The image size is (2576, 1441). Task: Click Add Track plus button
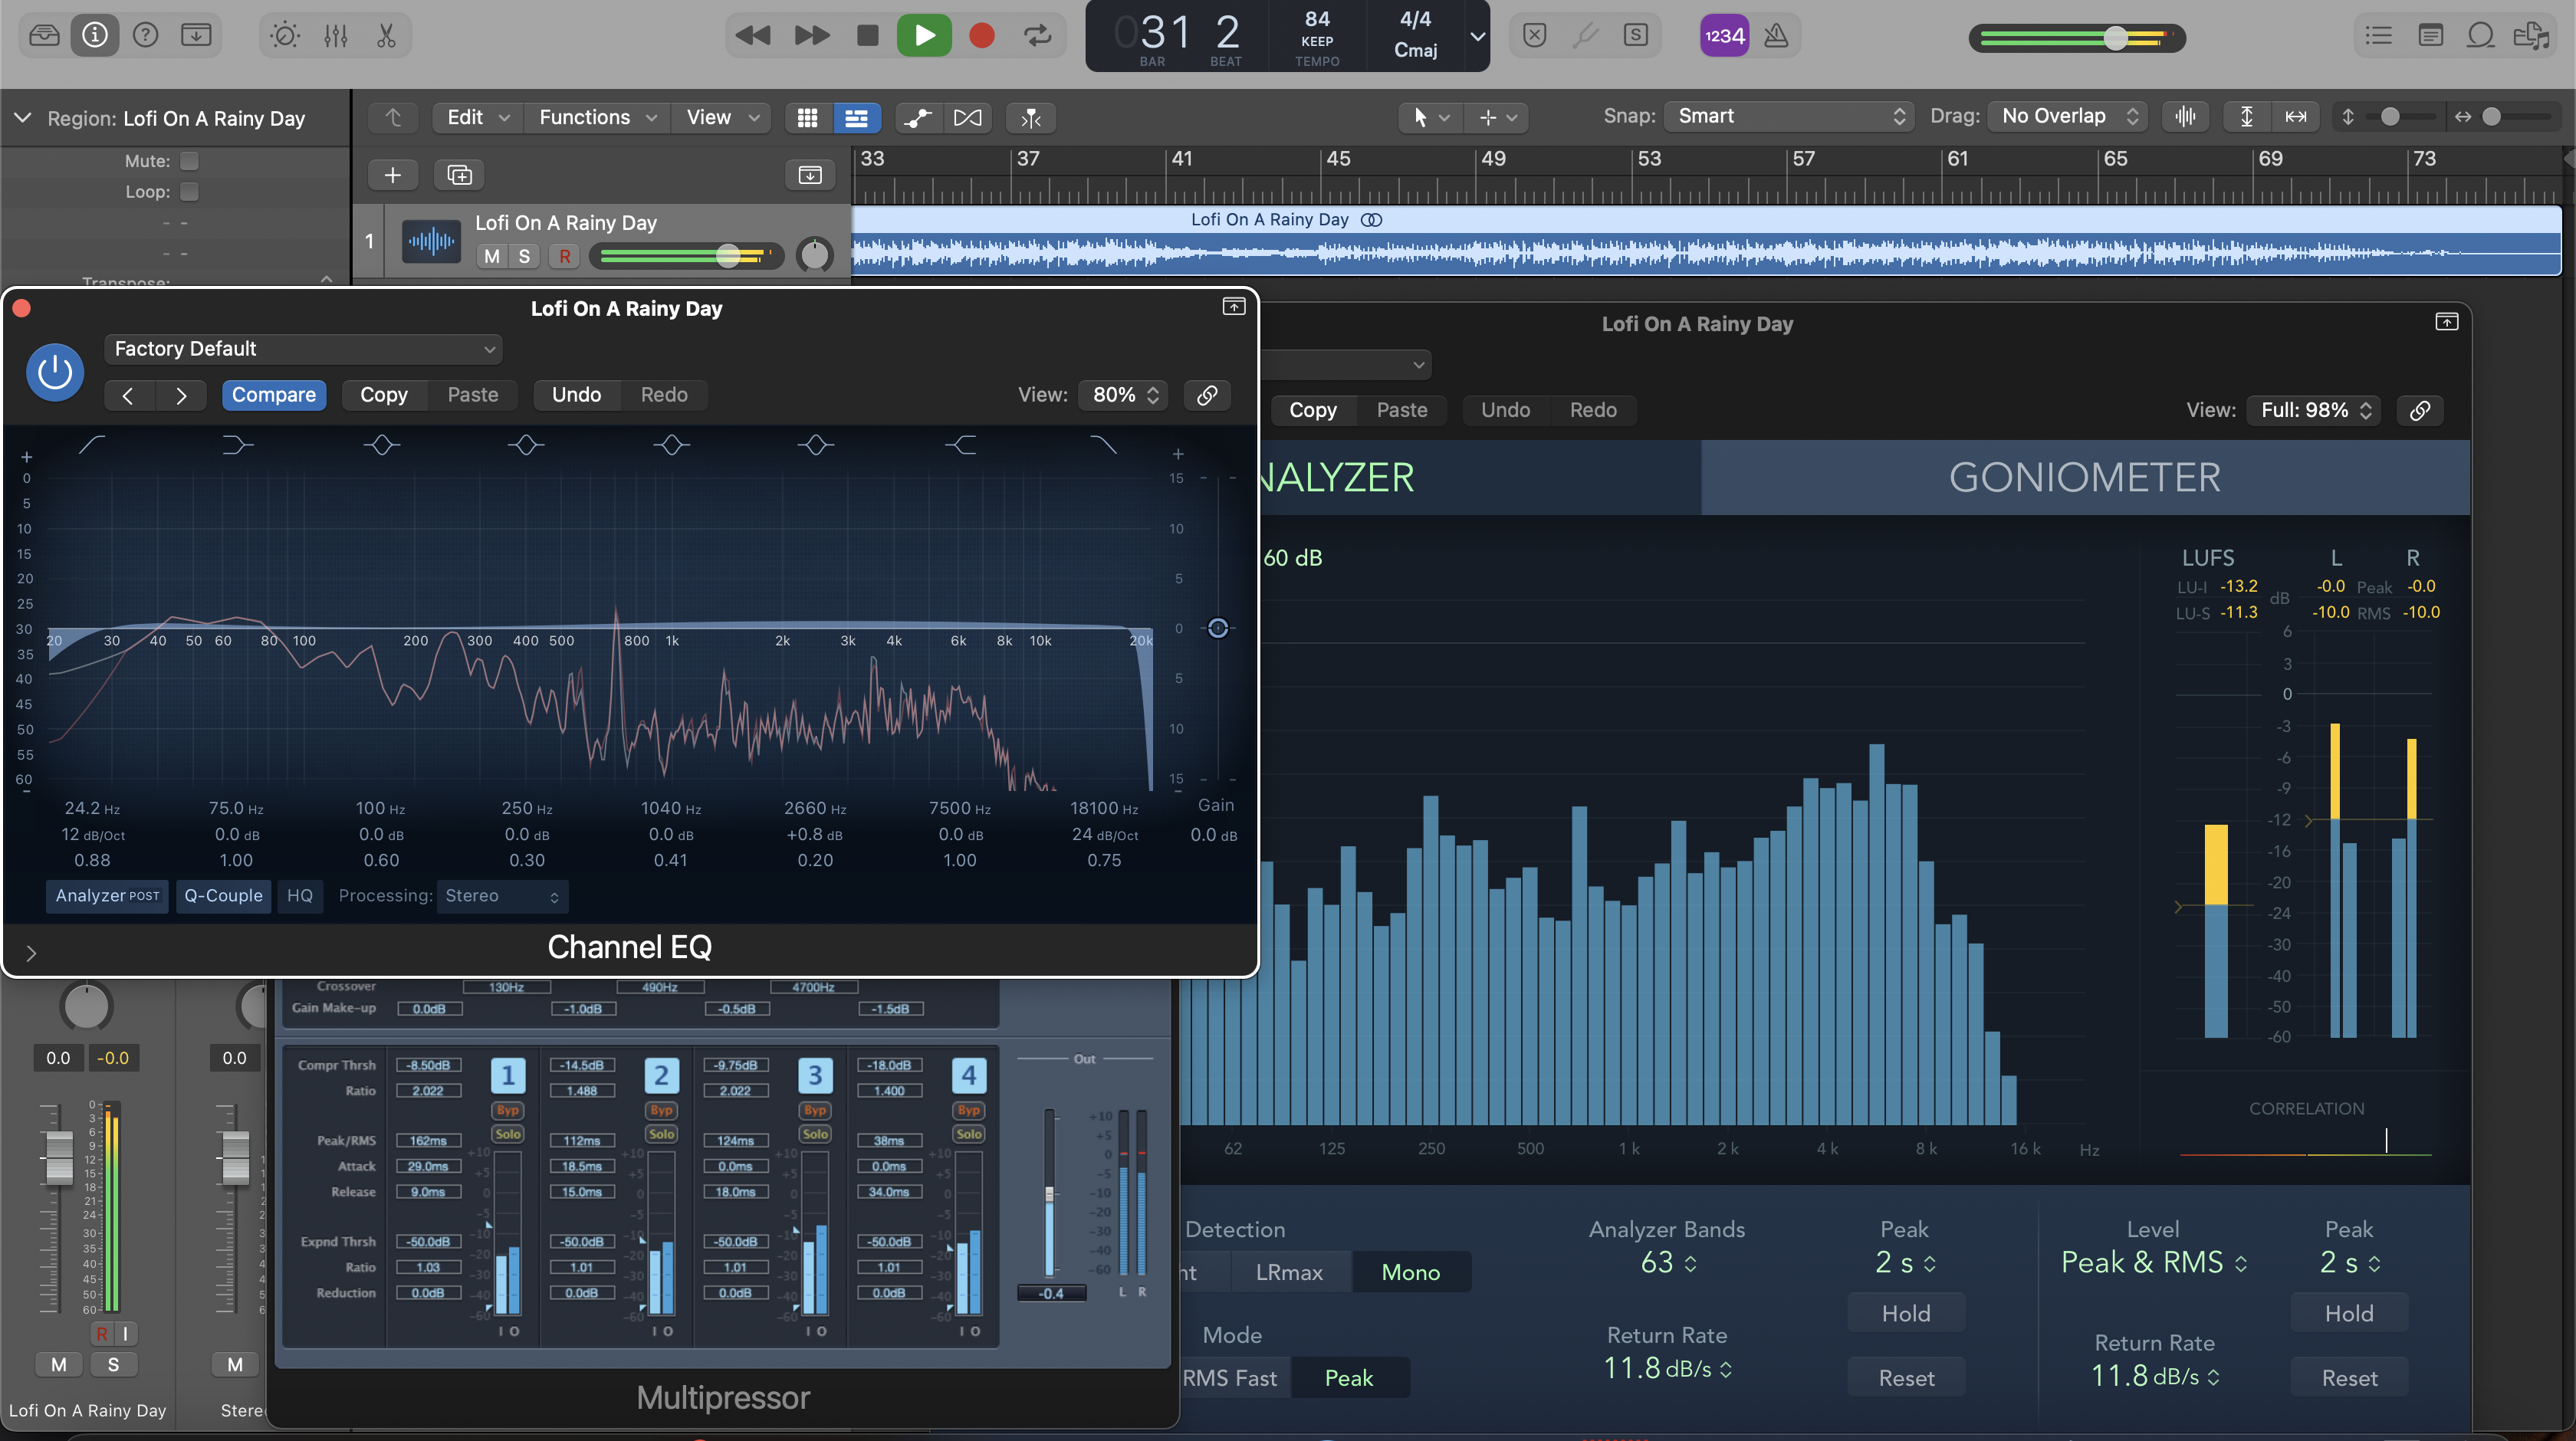tap(393, 175)
